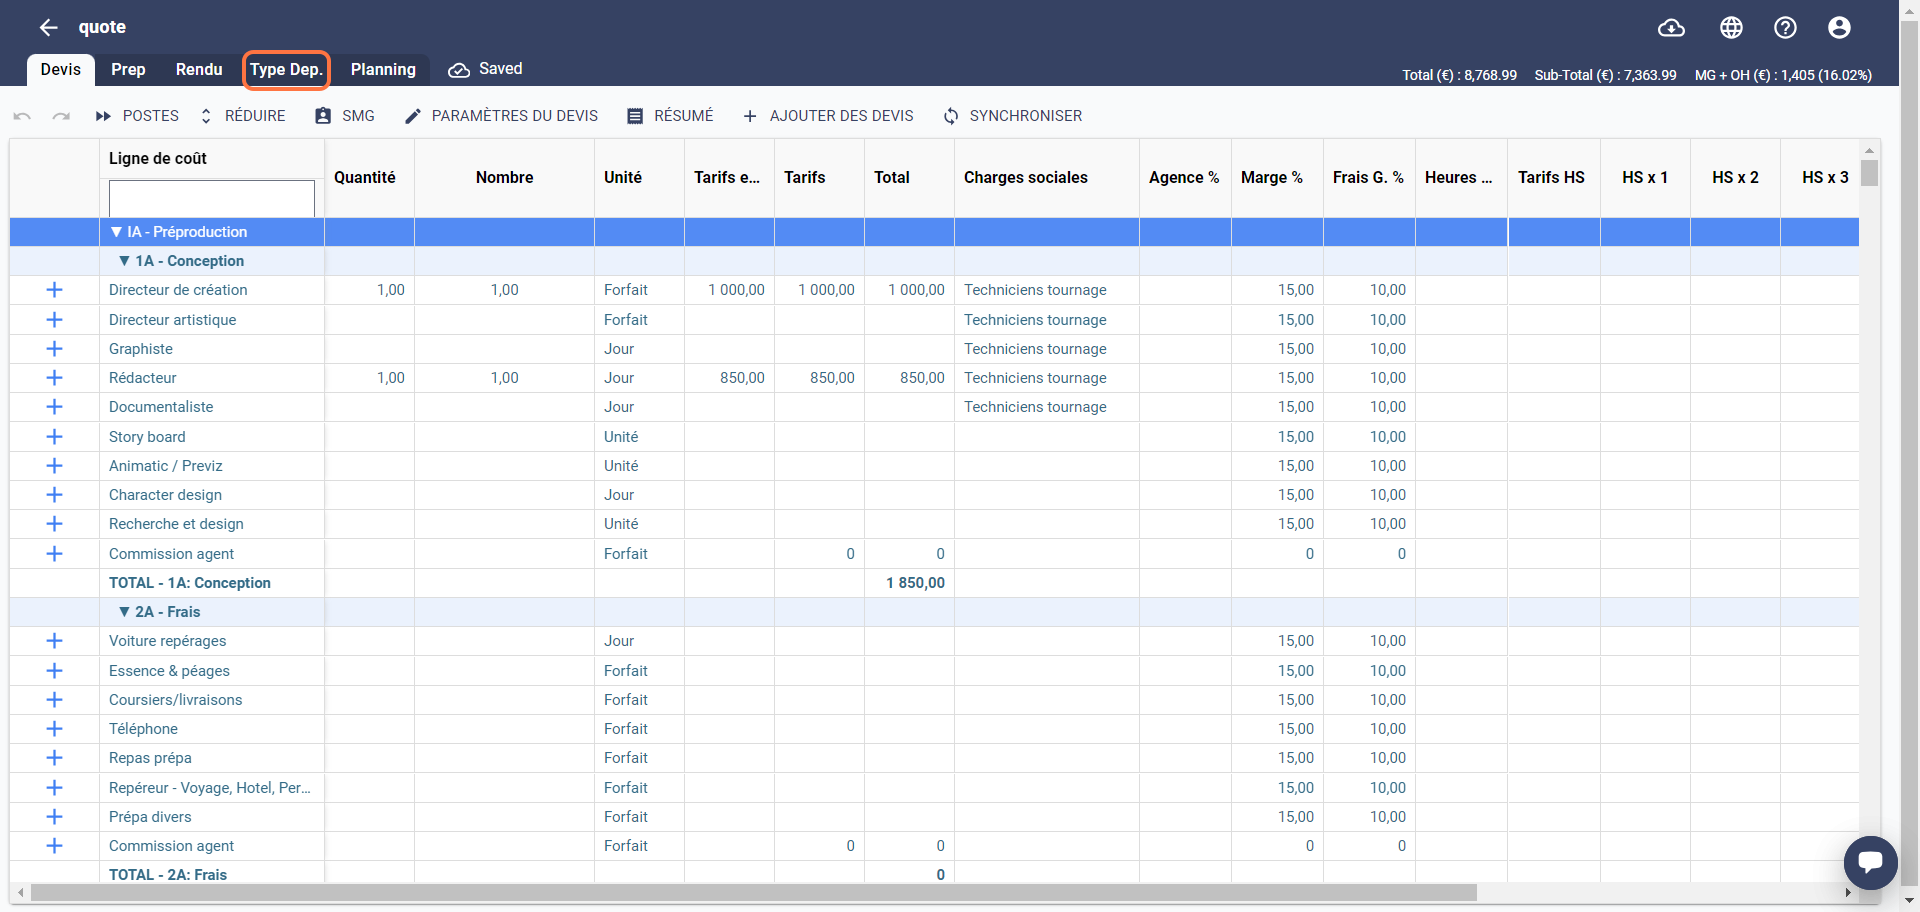The width and height of the screenshot is (1920, 912).
Task: Collapse the 2A - Frais section
Action: pos(124,612)
